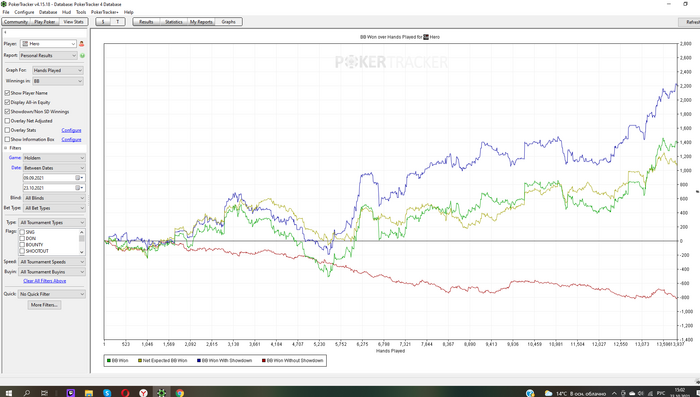
Task: Click the T tournament mode button
Action: tap(117, 21)
